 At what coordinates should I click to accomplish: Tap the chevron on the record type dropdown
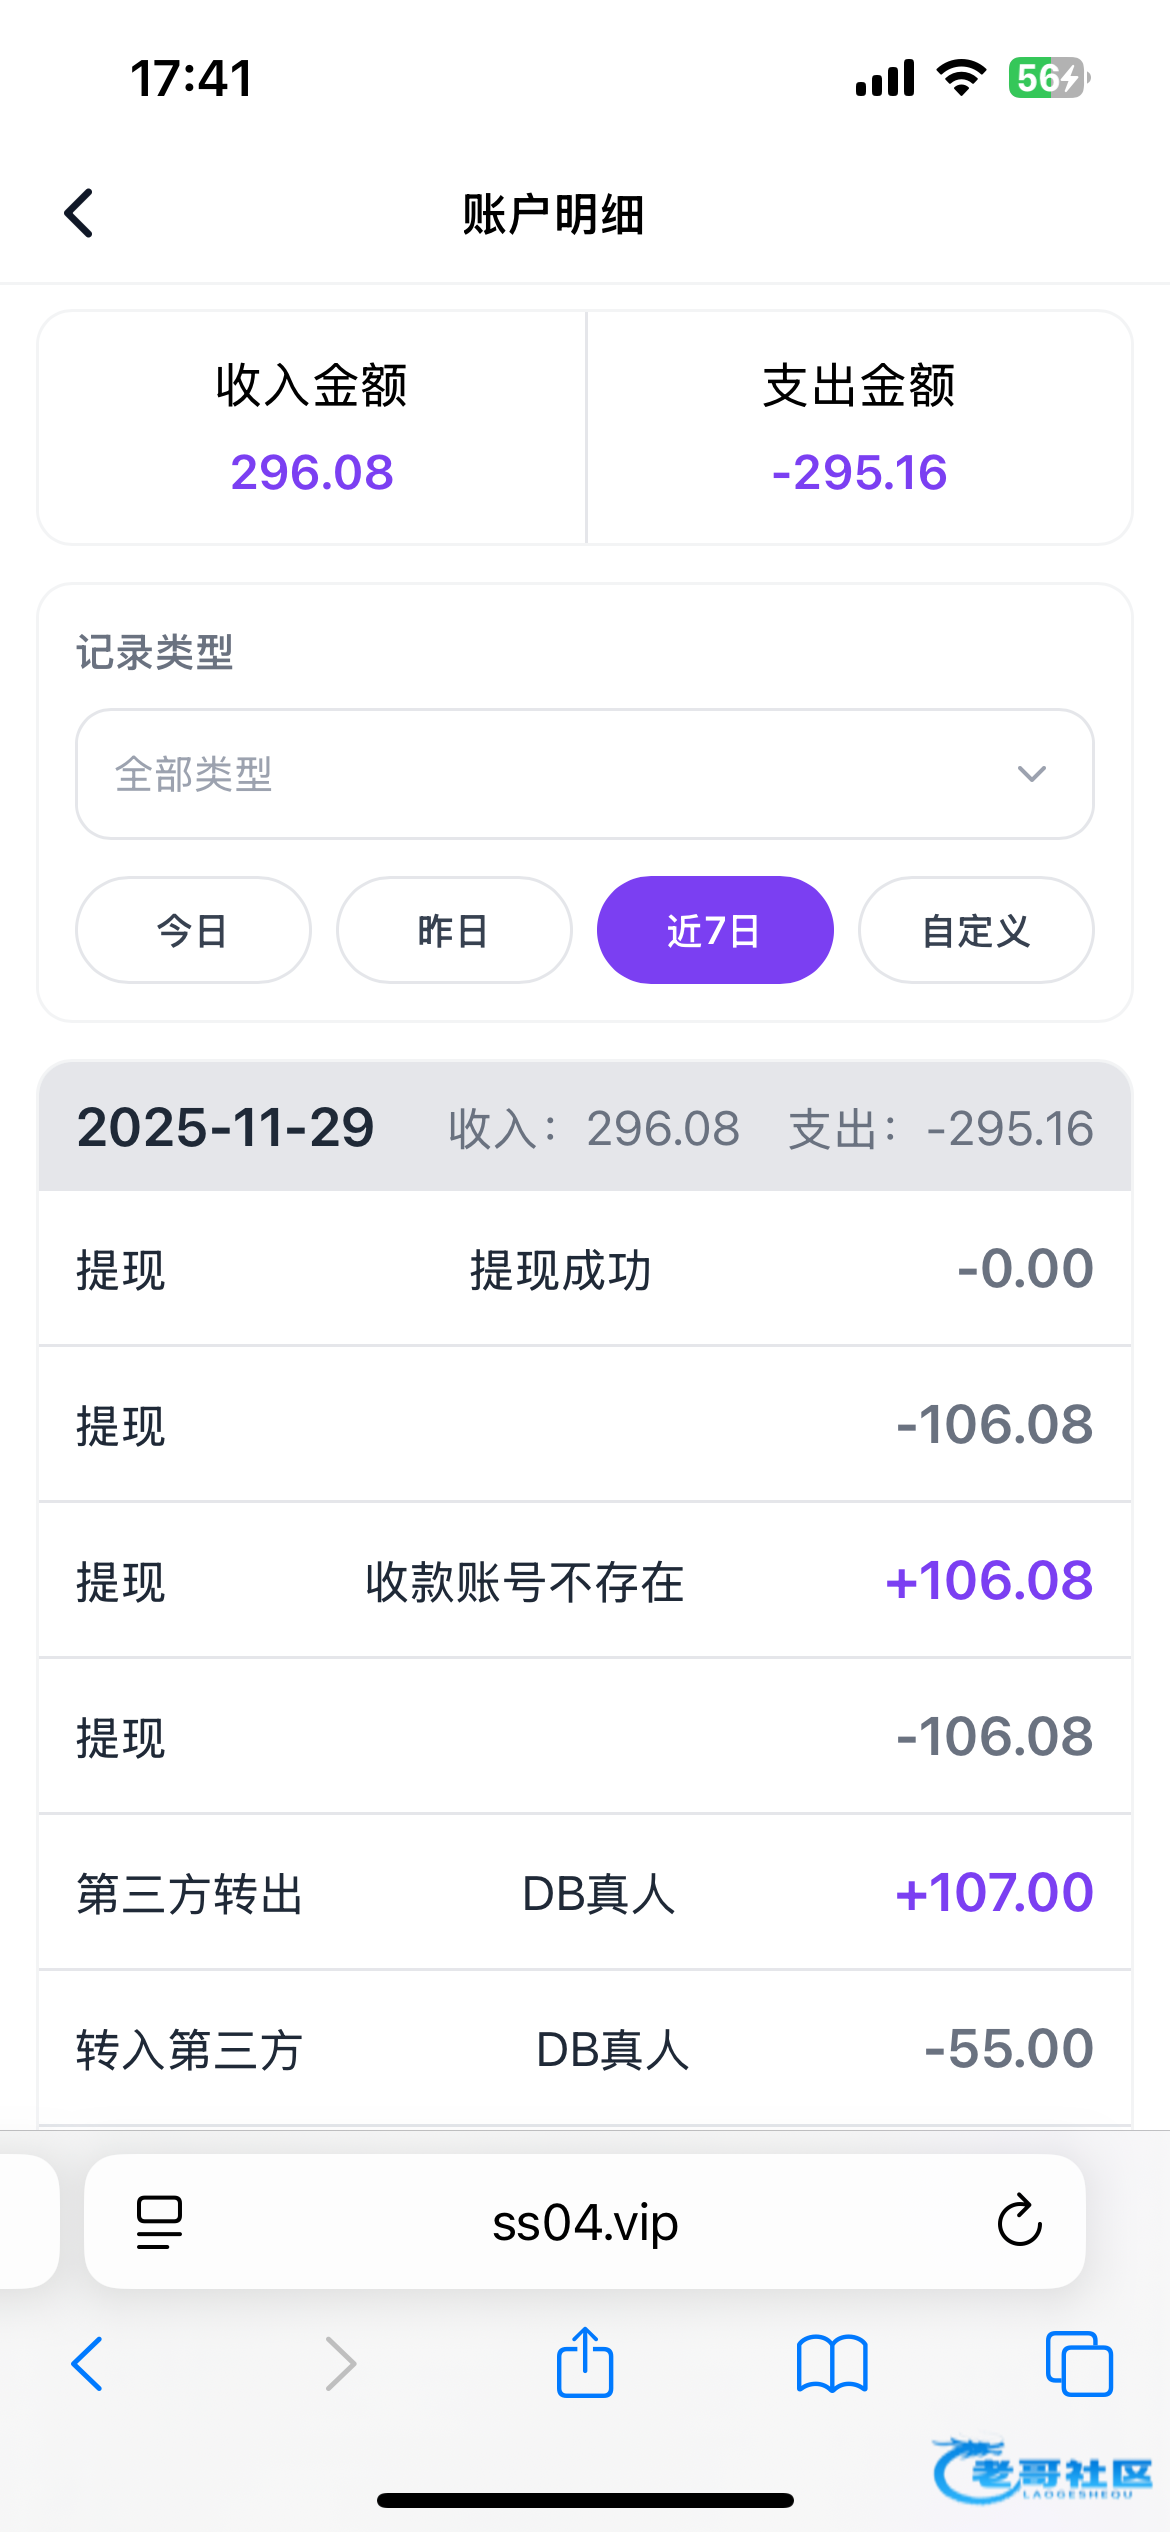click(1031, 774)
